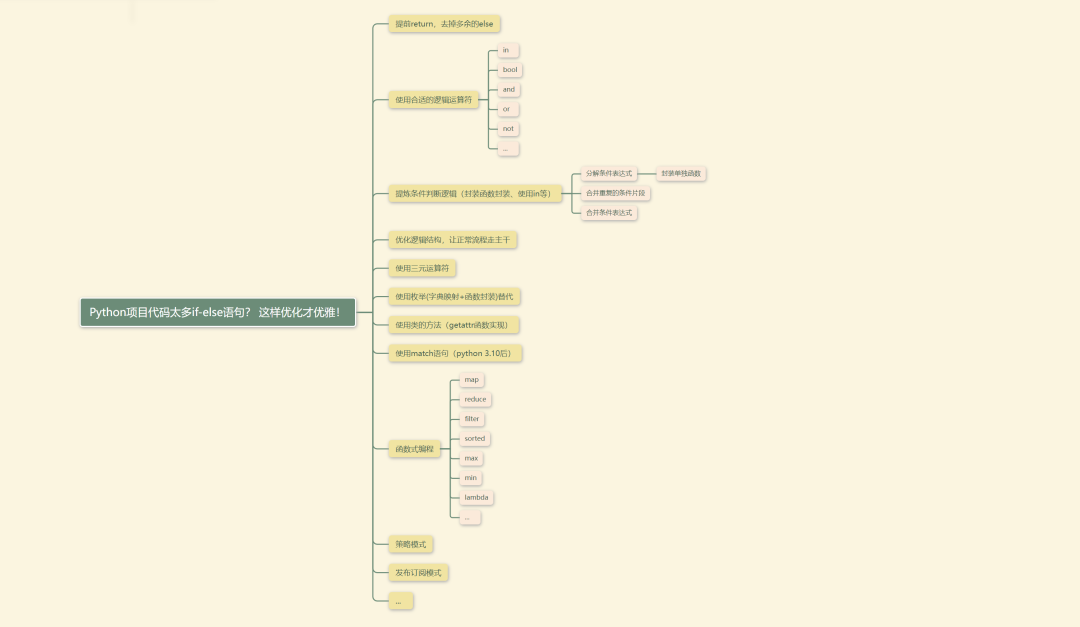
Task: Select the root node about Python if-else
Action: [218, 312]
